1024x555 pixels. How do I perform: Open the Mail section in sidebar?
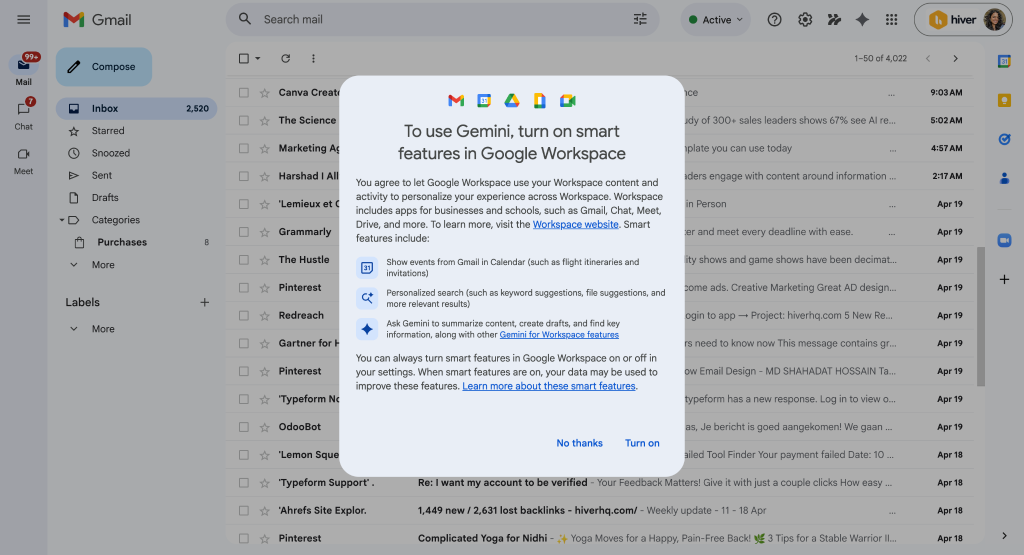(24, 70)
